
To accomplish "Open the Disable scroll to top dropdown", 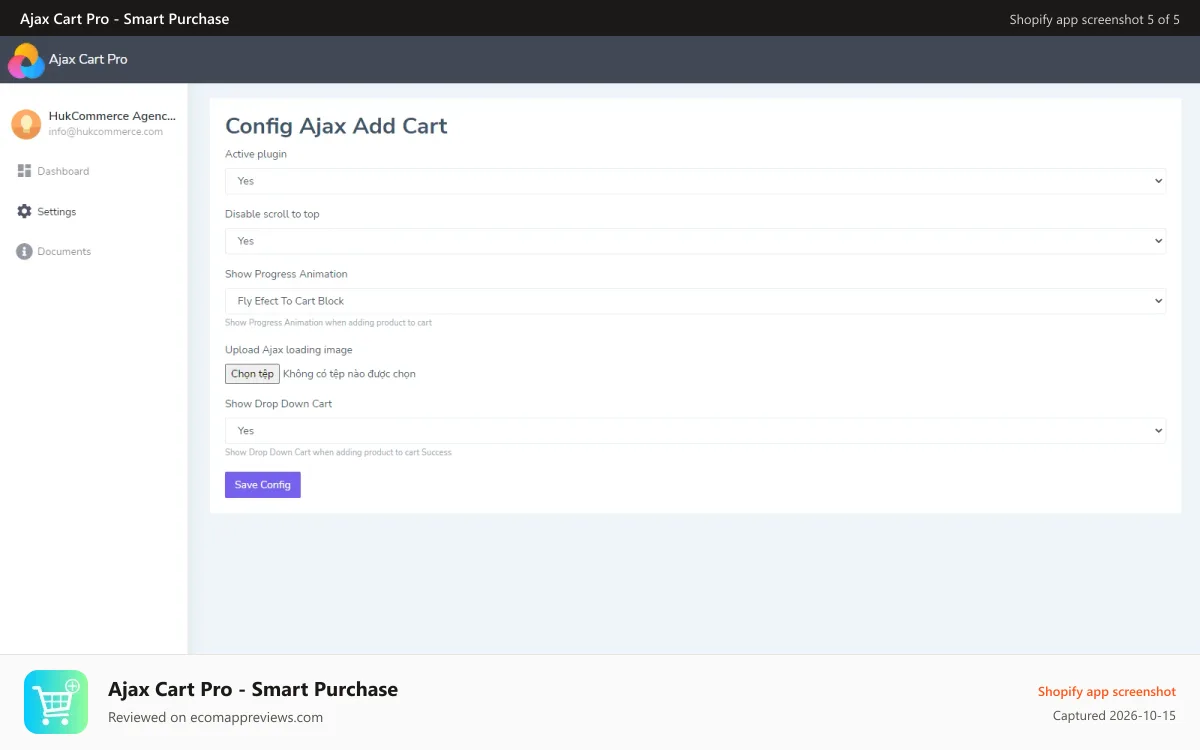I will (x=695, y=241).
